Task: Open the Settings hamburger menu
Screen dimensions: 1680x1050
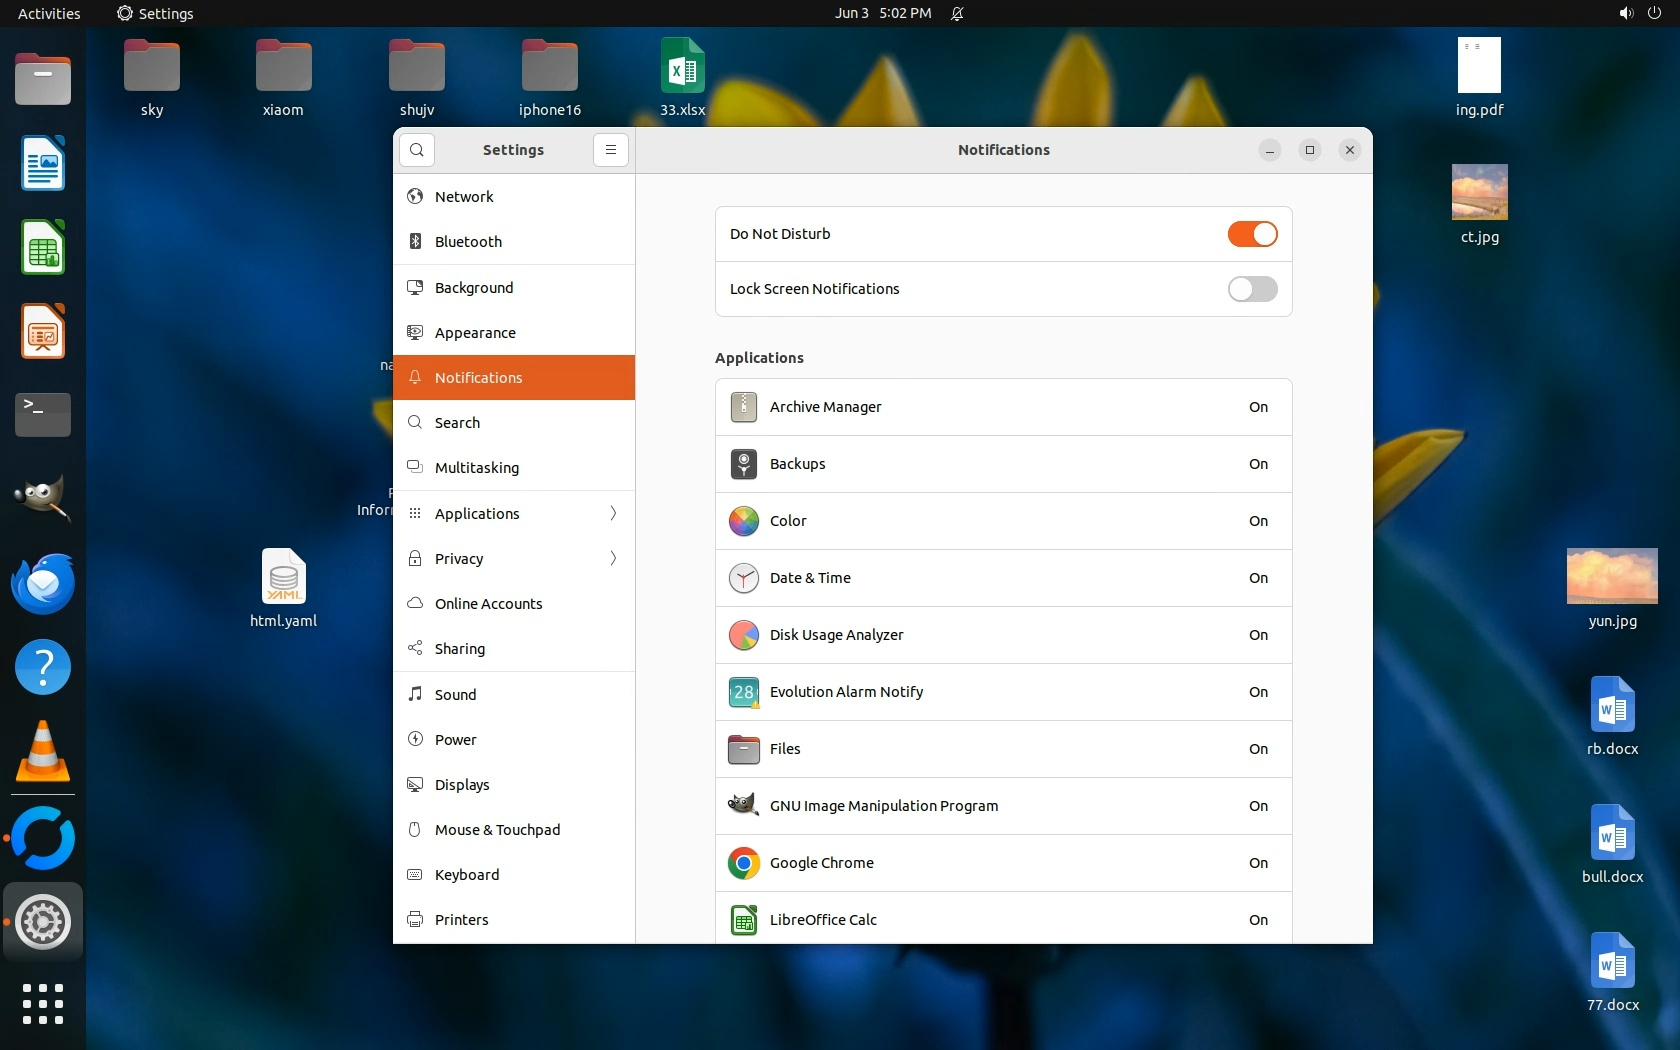Action: pos(610,150)
